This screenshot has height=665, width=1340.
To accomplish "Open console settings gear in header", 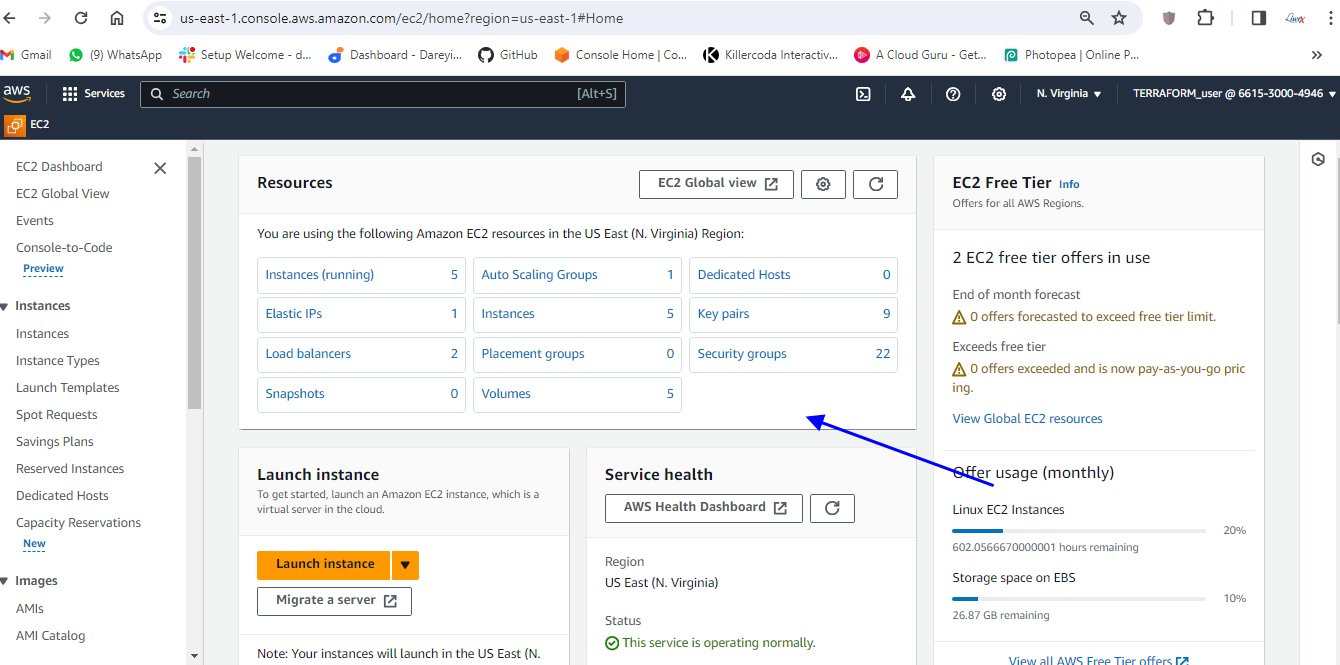I will 998,94.
